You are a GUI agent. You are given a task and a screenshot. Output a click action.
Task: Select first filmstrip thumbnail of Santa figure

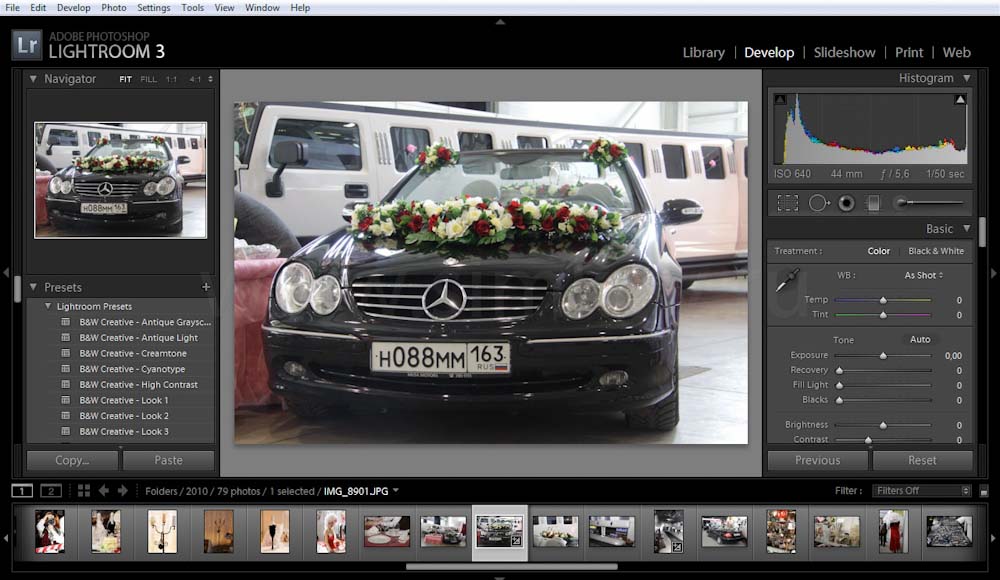50,531
